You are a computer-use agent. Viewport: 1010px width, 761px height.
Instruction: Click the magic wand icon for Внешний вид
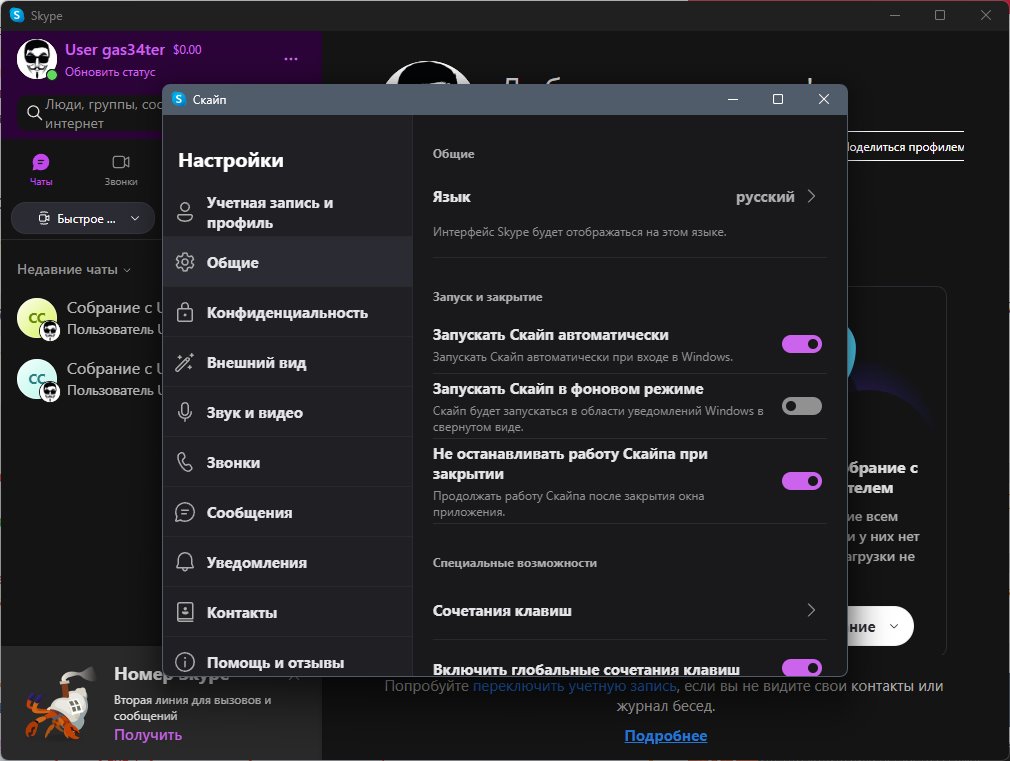coord(184,363)
